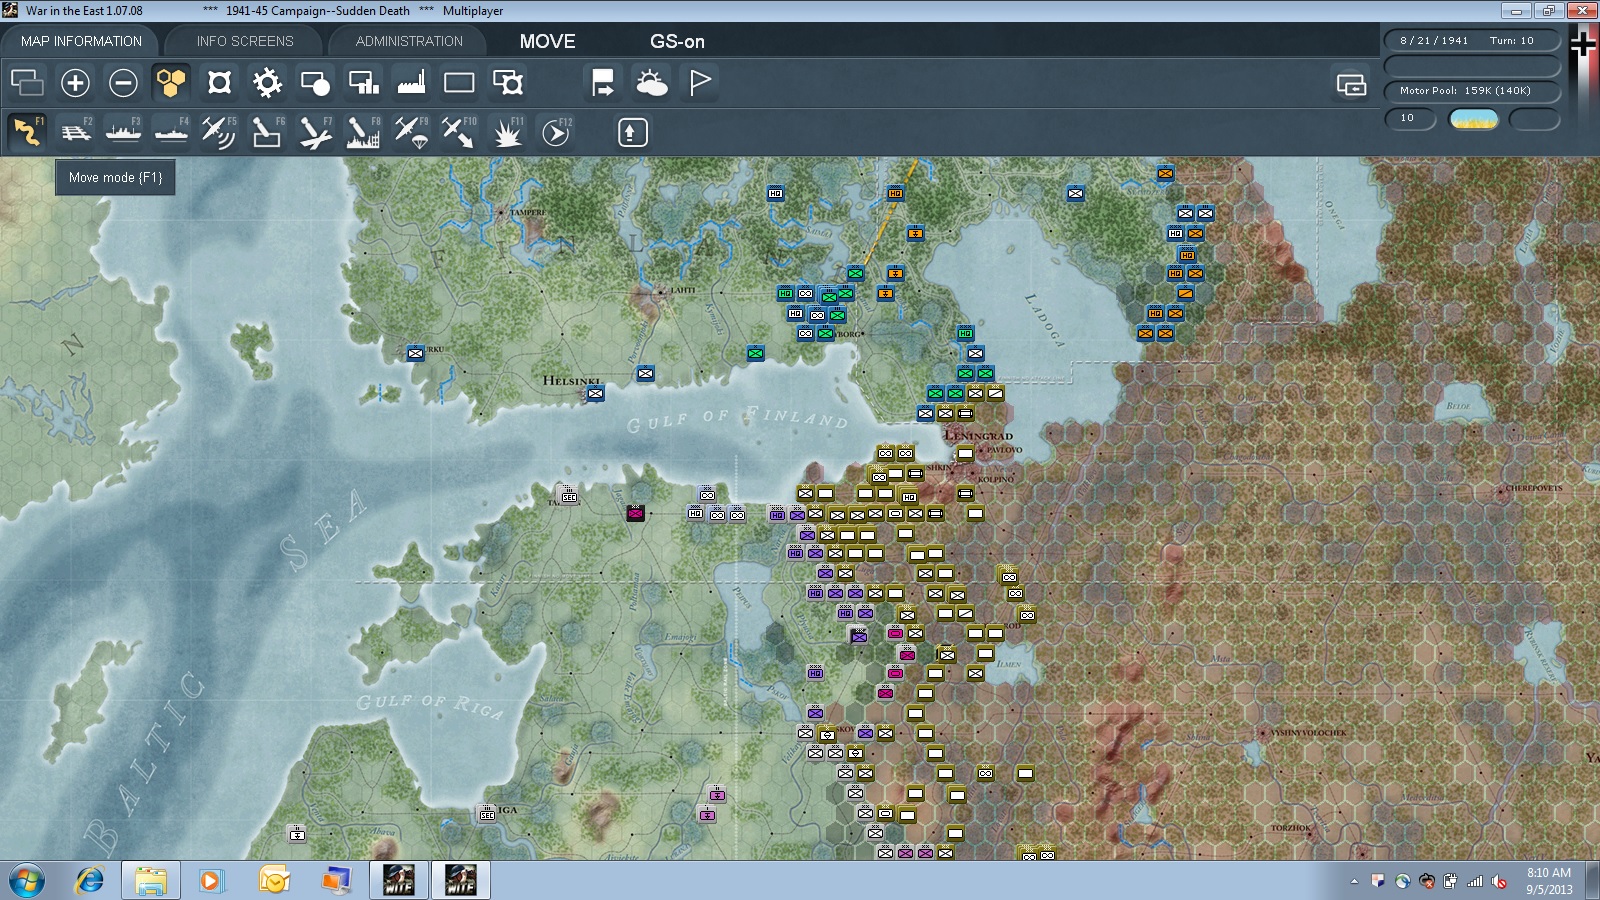Image resolution: width=1600 pixels, height=900 pixels.
Task: Open the MAP INFORMATION tab
Action: [81, 41]
